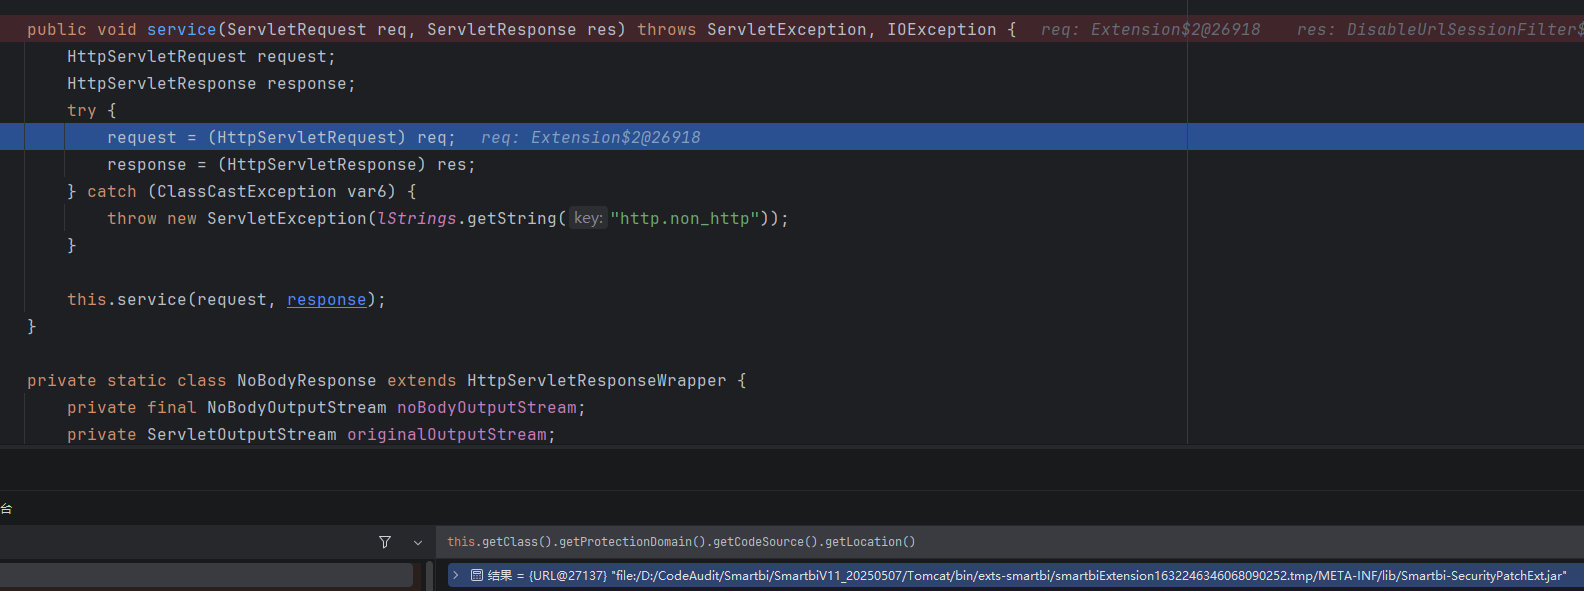Image resolution: width=1584 pixels, height=591 pixels.
Task: Expand the 结果 URL result node
Action: point(456,575)
